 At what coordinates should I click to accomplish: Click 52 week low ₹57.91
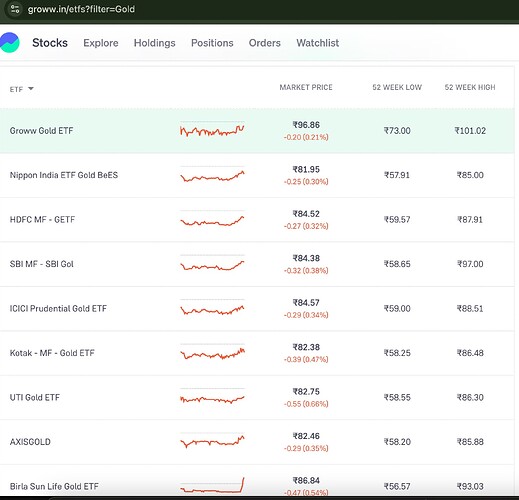click(x=397, y=175)
